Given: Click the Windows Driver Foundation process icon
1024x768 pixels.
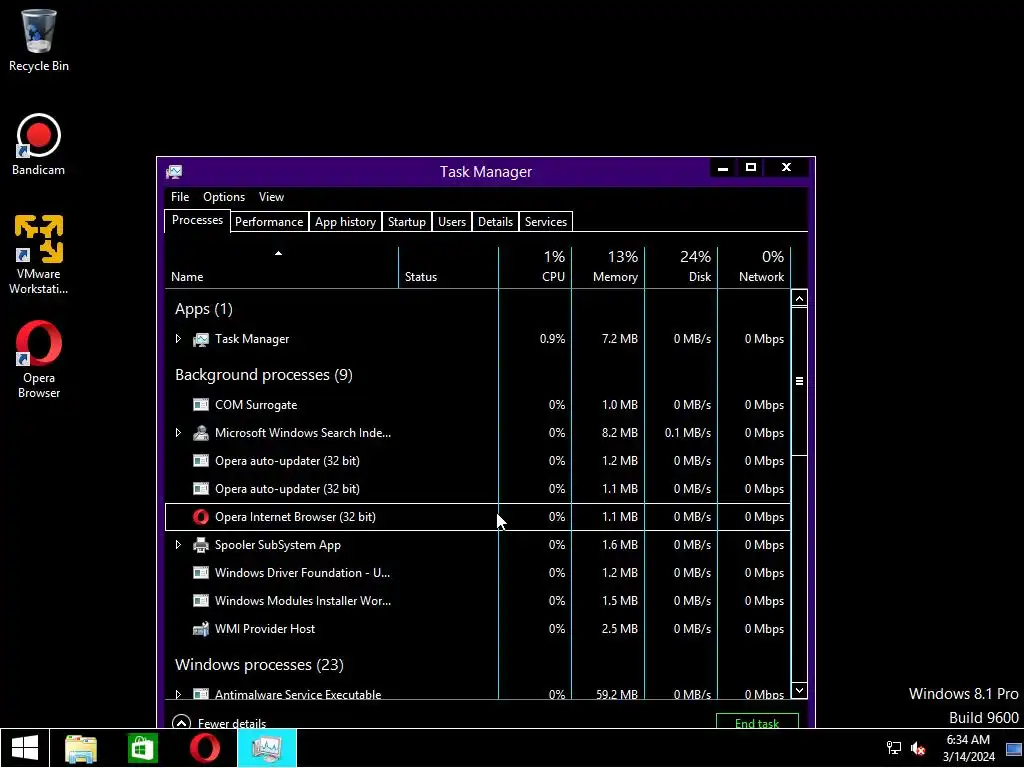Looking at the screenshot, I should [200, 573].
